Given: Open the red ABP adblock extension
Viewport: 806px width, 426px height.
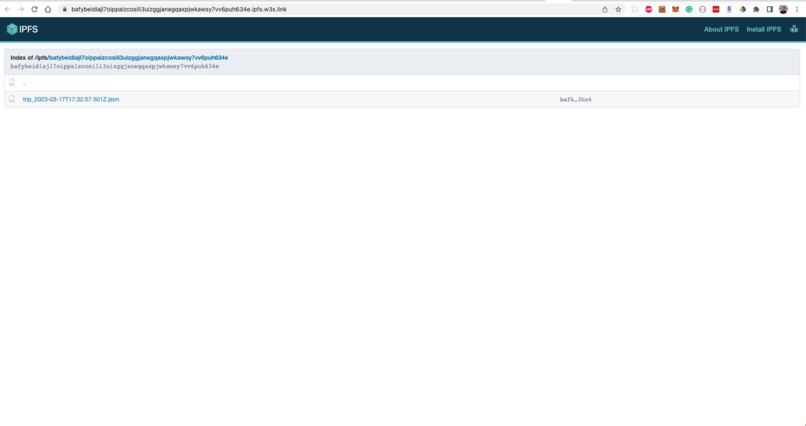Looking at the screenshot, I should coord(649,9).
